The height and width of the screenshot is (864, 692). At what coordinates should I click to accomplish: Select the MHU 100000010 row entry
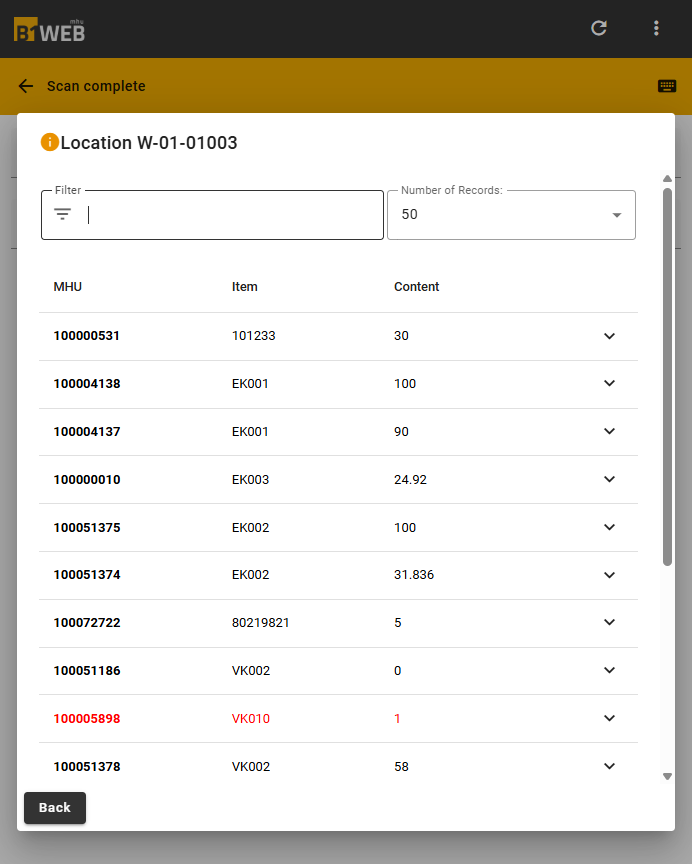[338, 479]
